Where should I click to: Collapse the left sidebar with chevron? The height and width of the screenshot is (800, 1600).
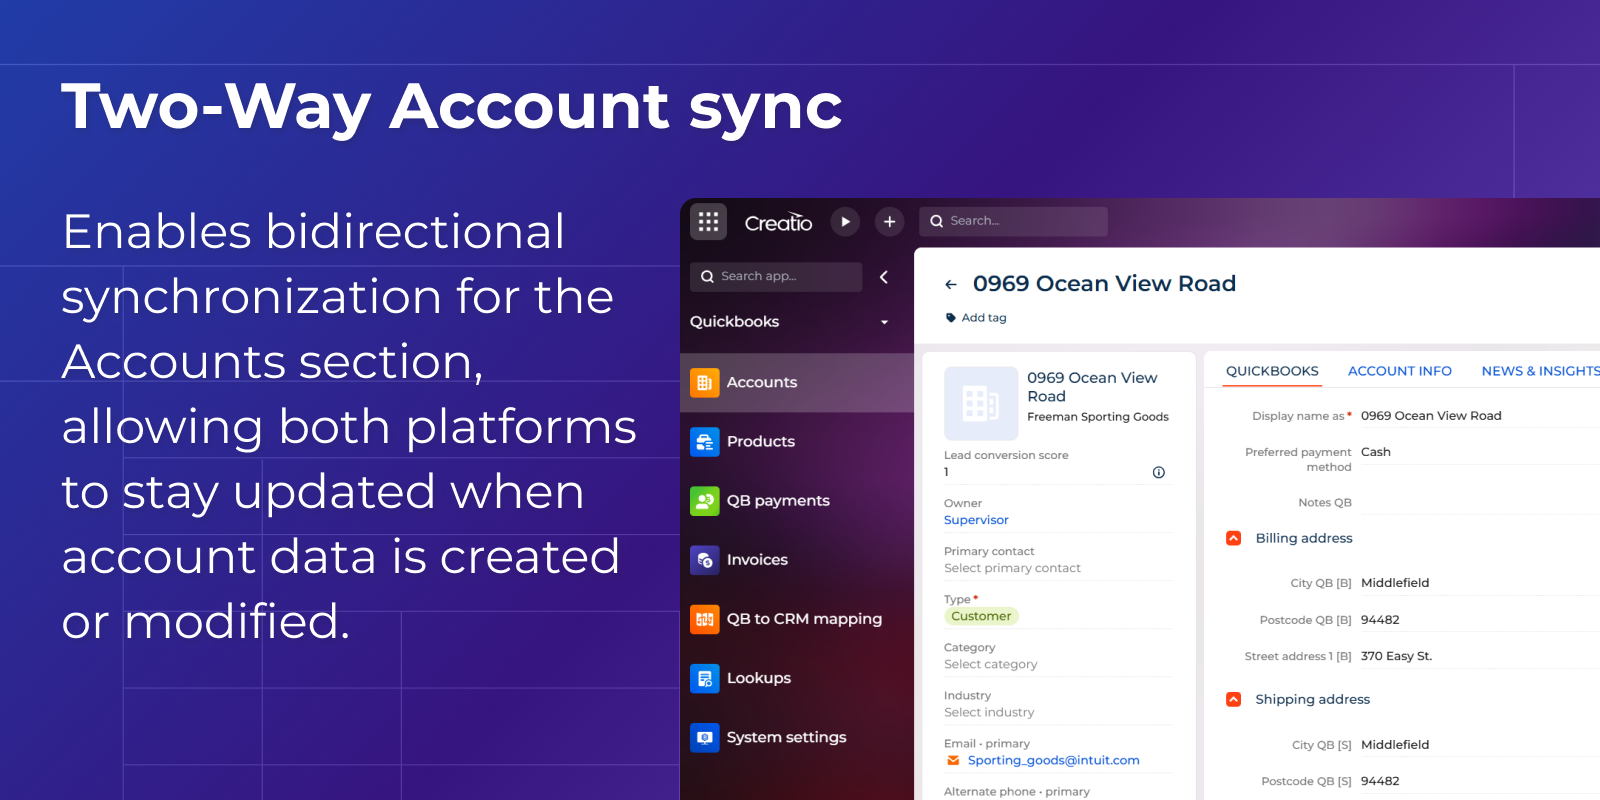pos(884,277)
